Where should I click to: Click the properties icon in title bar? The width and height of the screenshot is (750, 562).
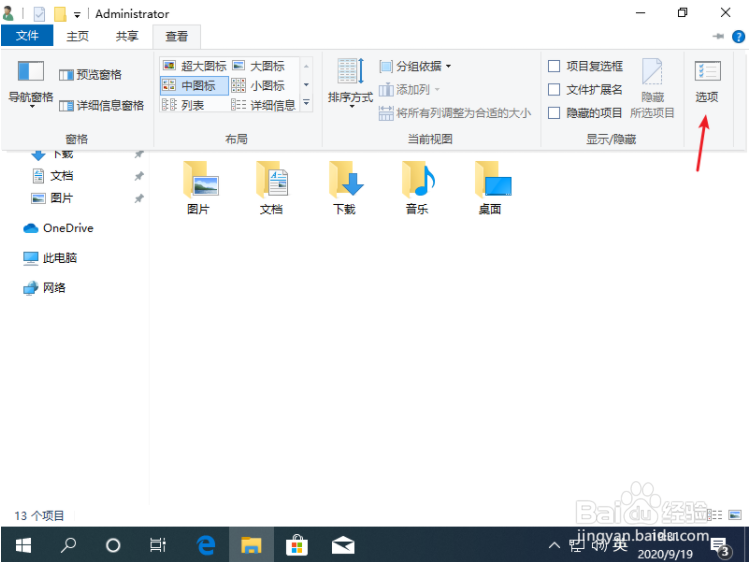coord(39,14)
